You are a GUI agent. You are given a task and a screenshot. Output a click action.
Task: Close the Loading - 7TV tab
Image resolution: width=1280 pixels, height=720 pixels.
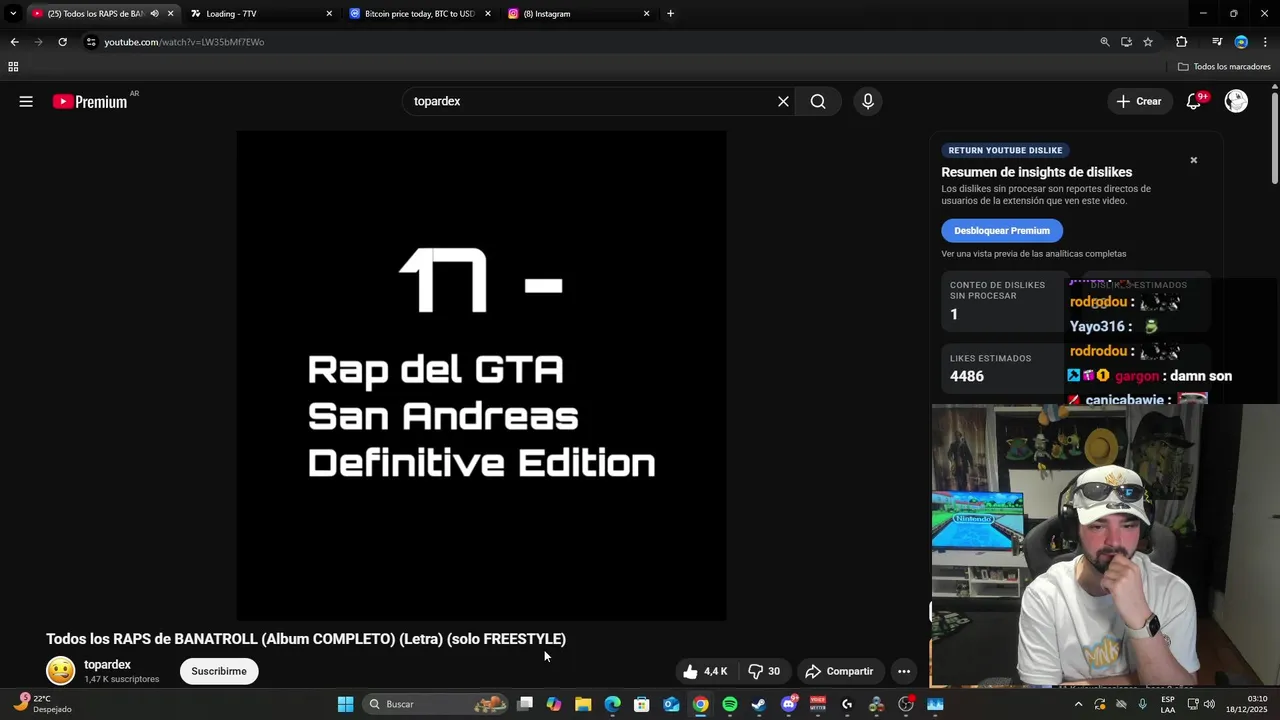coord(329,14)
